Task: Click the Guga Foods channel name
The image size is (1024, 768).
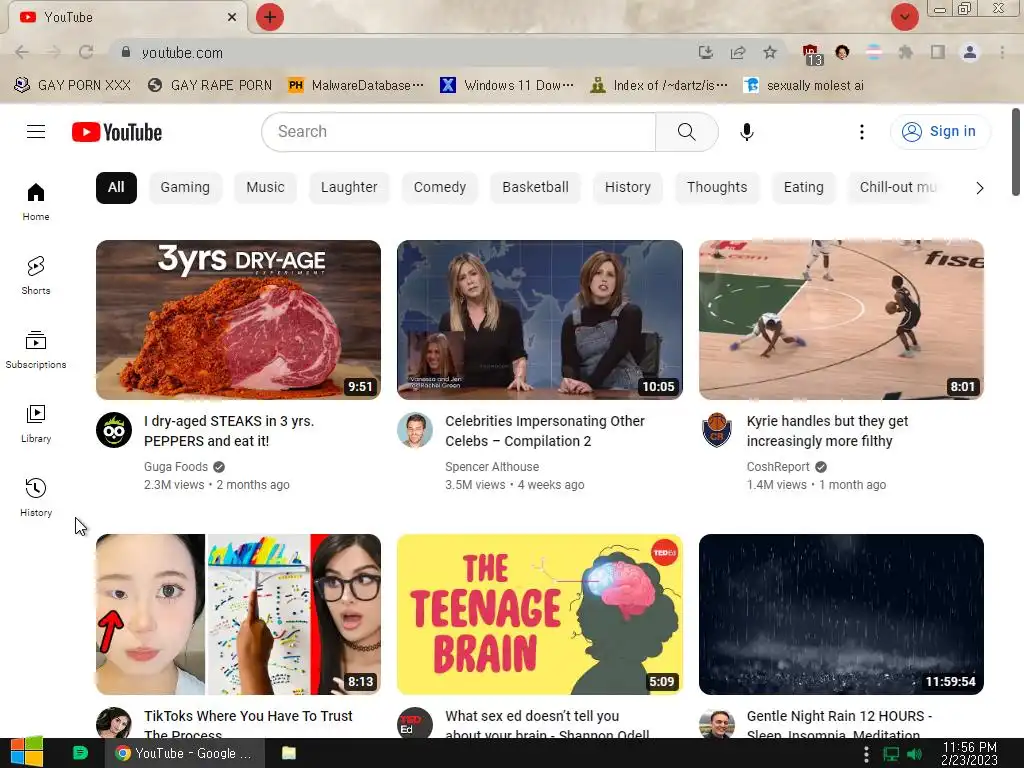Action: pyautogui.click(x=176, y=467)
